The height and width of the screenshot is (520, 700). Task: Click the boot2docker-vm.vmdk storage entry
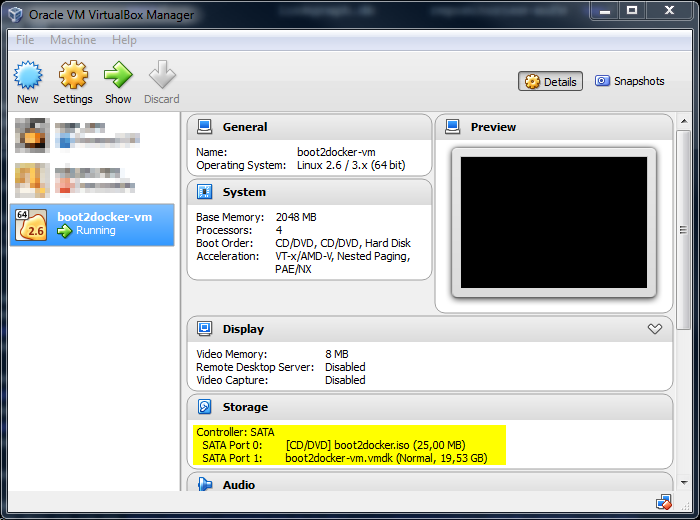pos(386,458)
